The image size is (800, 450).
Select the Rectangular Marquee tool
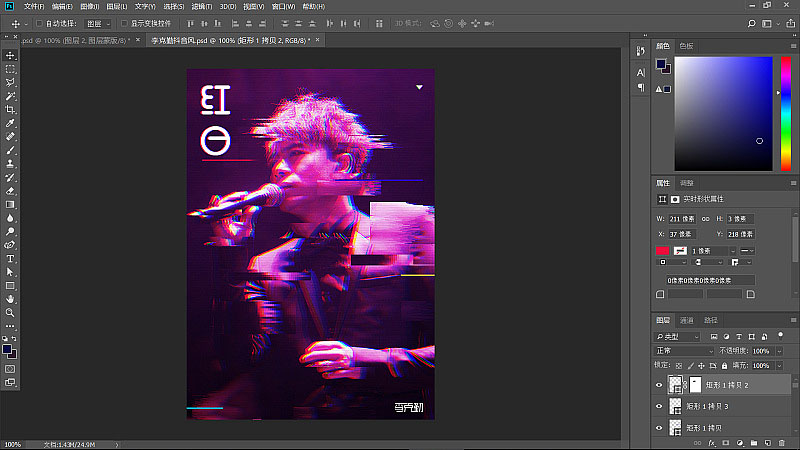coord(10,69)
